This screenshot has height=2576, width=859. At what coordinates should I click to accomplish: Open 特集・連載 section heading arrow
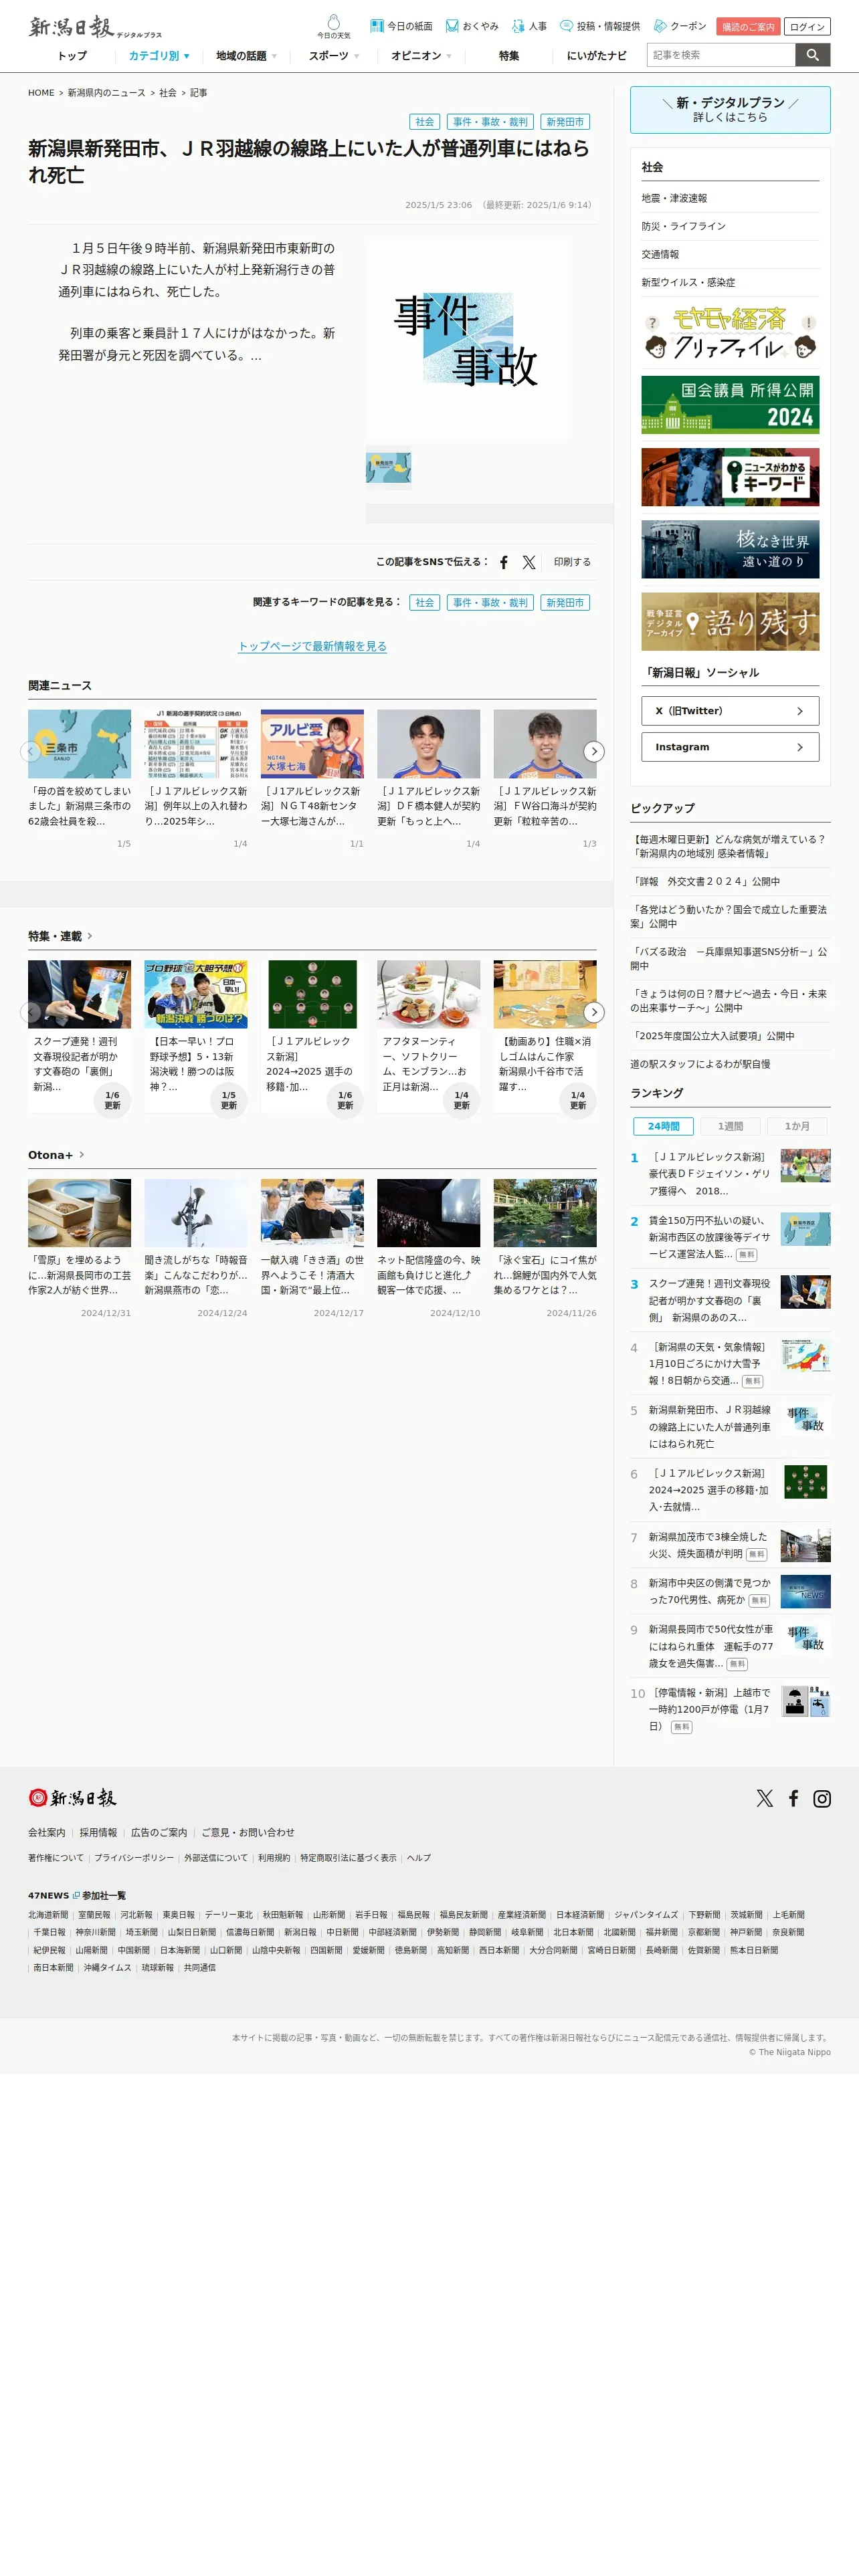click(x=89, y=936)
